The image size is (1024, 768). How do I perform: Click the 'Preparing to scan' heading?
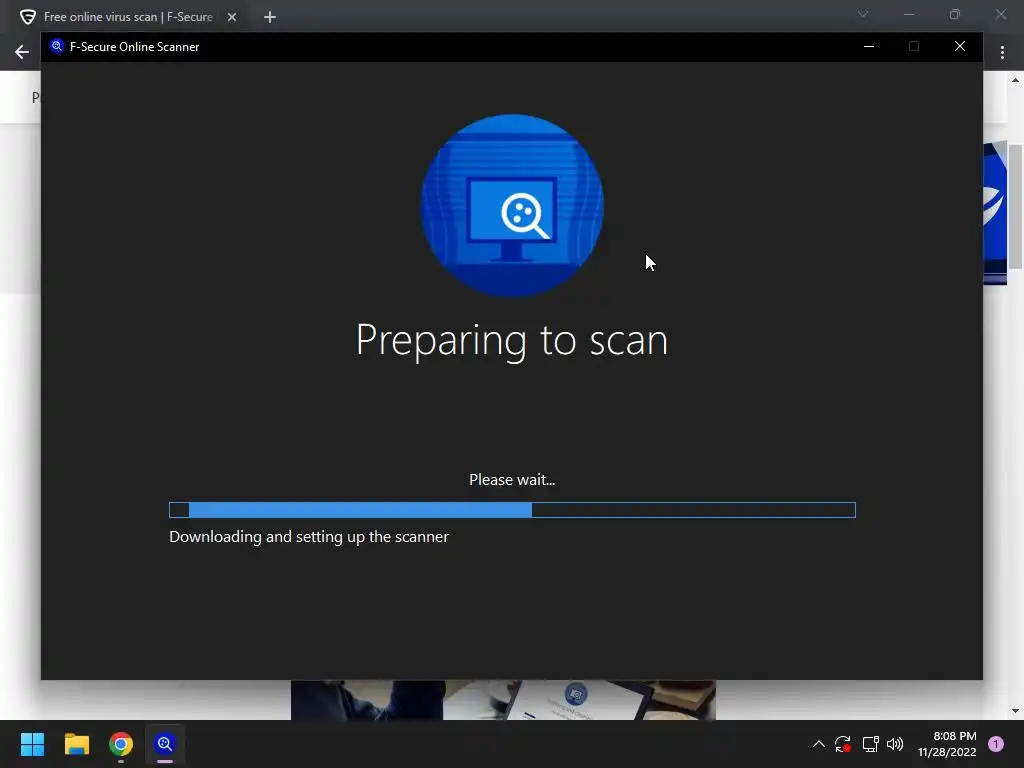click(x=512, y=340)
